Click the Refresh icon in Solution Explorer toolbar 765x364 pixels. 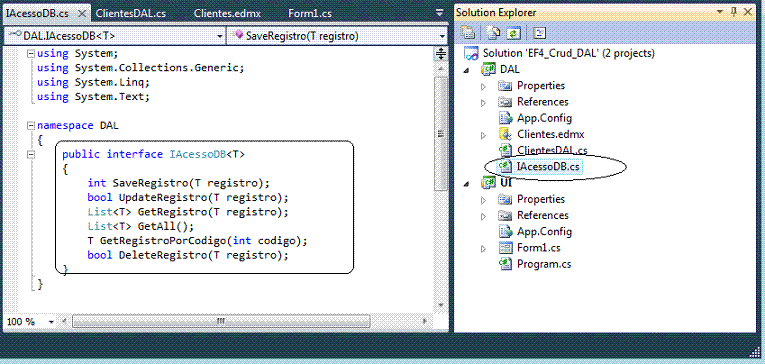[514, 33]
